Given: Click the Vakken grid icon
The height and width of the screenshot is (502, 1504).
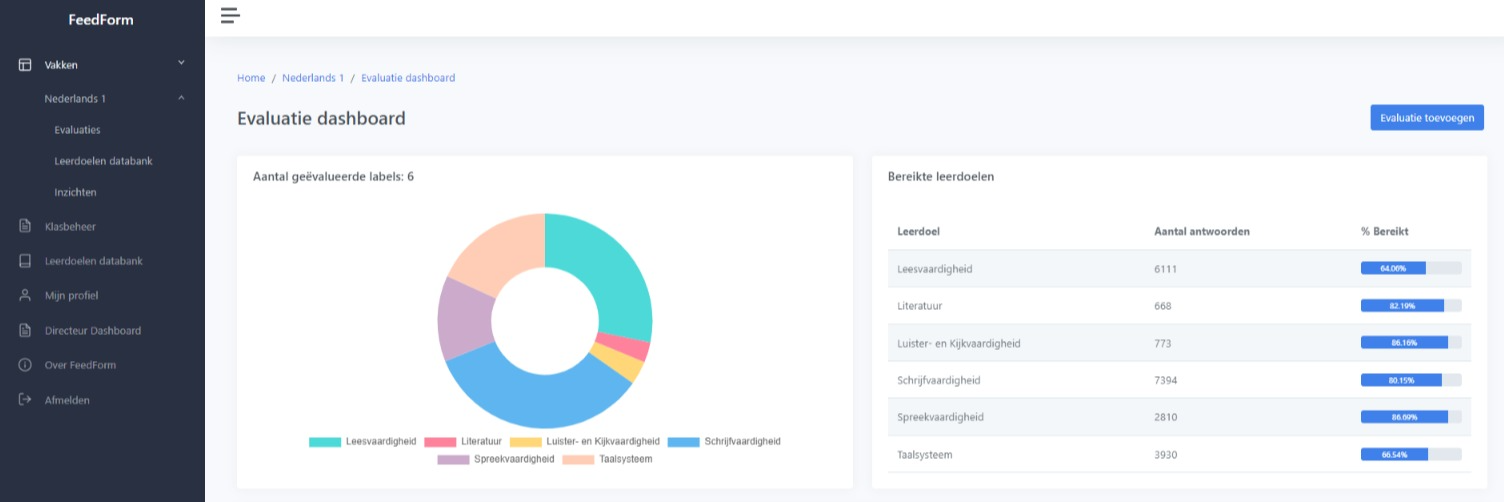Looking at the screenshot, I should (25, 65).
